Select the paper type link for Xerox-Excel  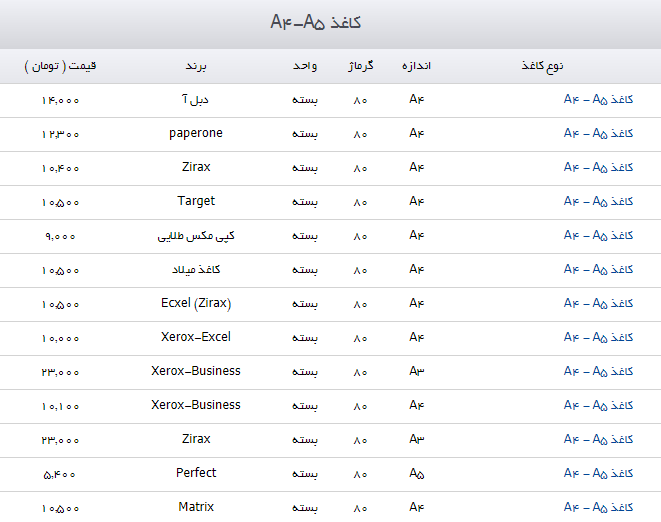598,338
